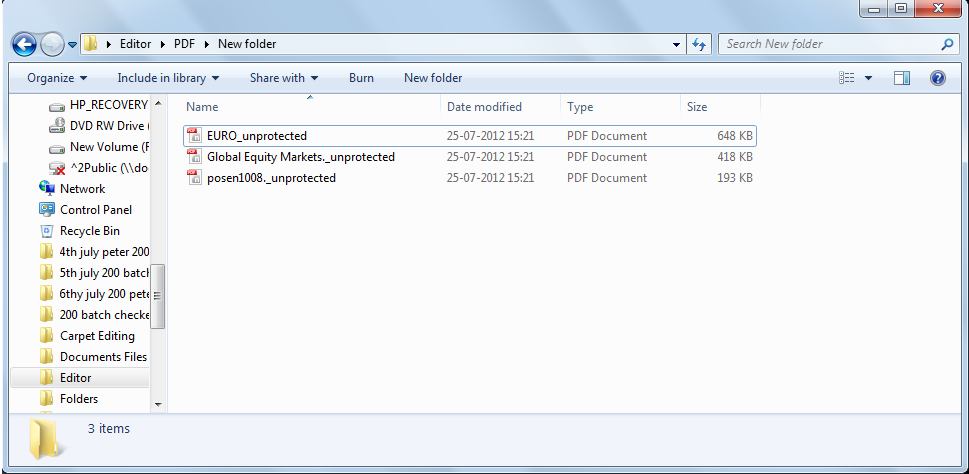Click the 648 KB size cell
This screenshot has width=969, height=474.
click(735, 136)
